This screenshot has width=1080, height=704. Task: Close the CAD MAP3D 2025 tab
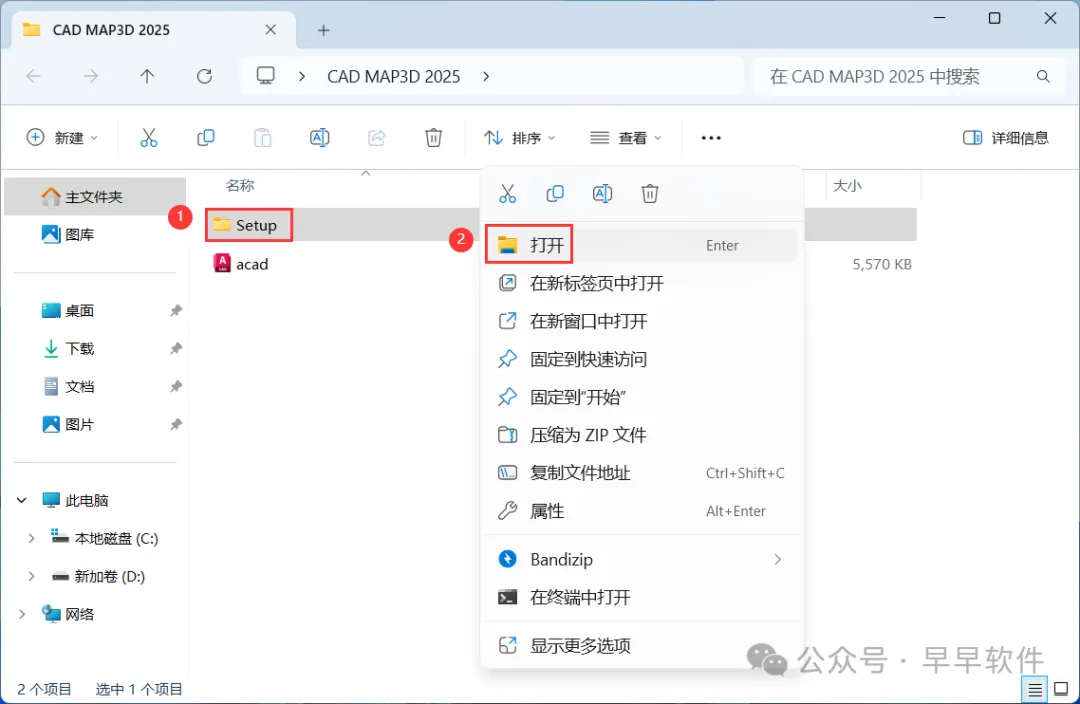click(x=271, y=30)
